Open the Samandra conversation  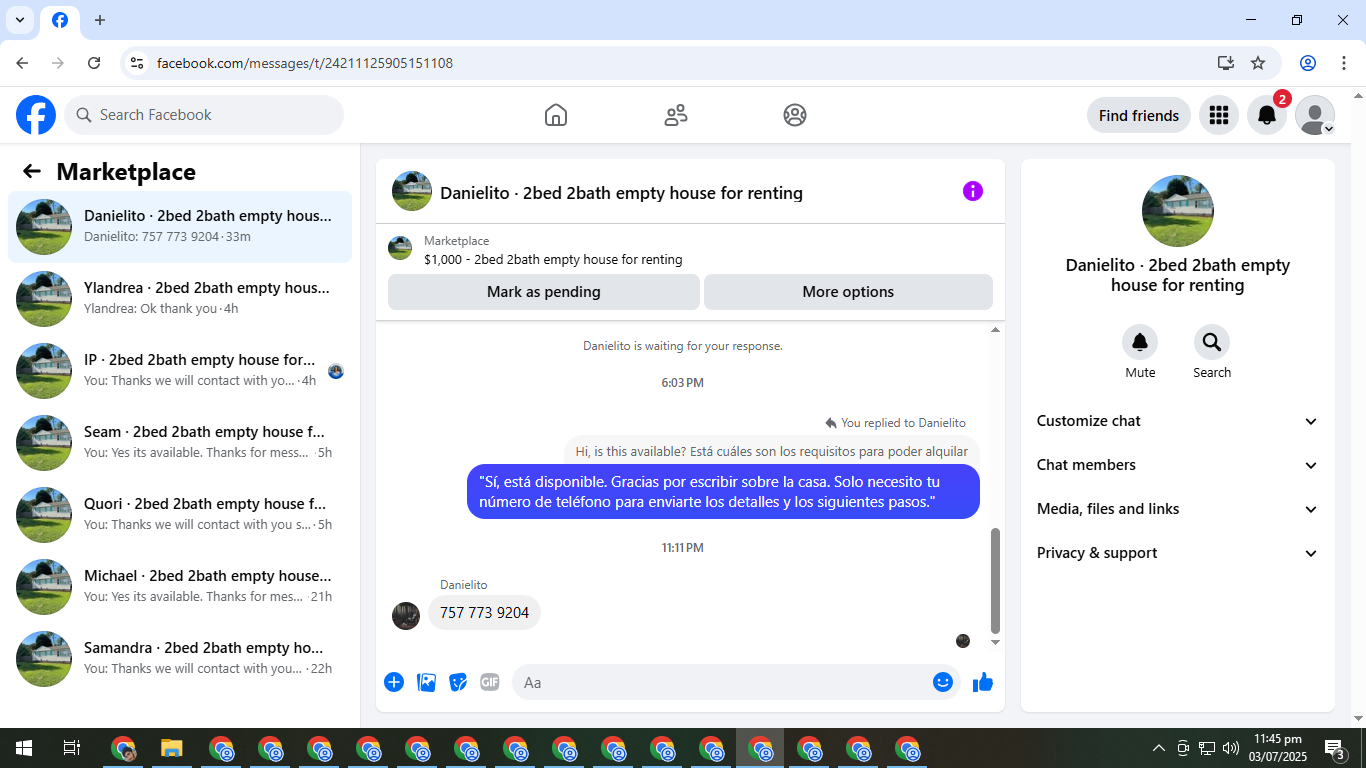pyautogui.click(x=180, y=659)
